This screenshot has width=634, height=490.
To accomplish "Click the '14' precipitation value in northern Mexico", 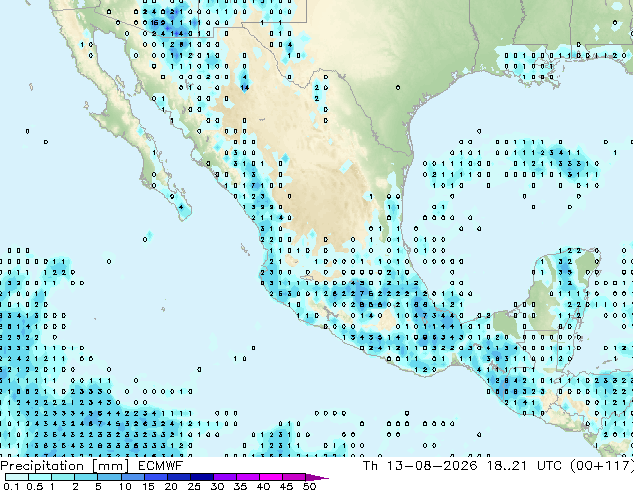I will [x=244, y=87].
